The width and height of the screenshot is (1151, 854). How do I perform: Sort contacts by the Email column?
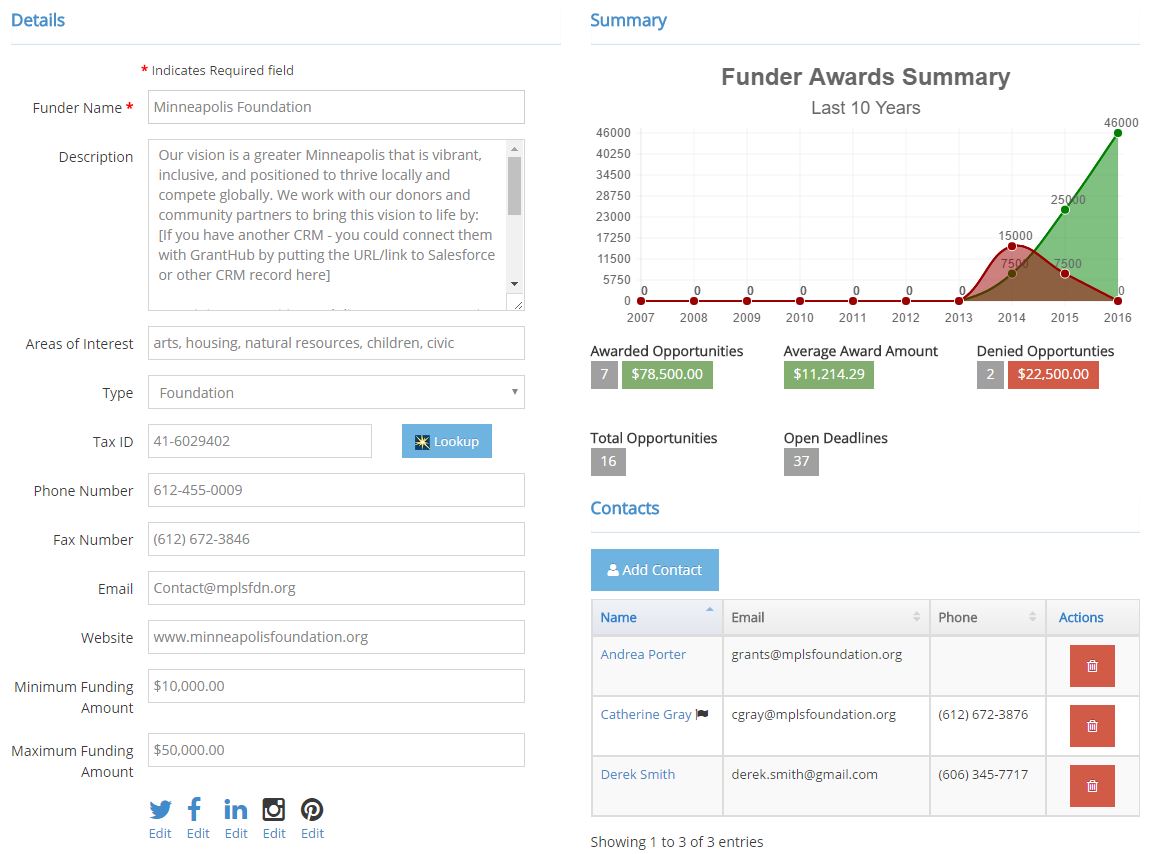coord(825,617)
